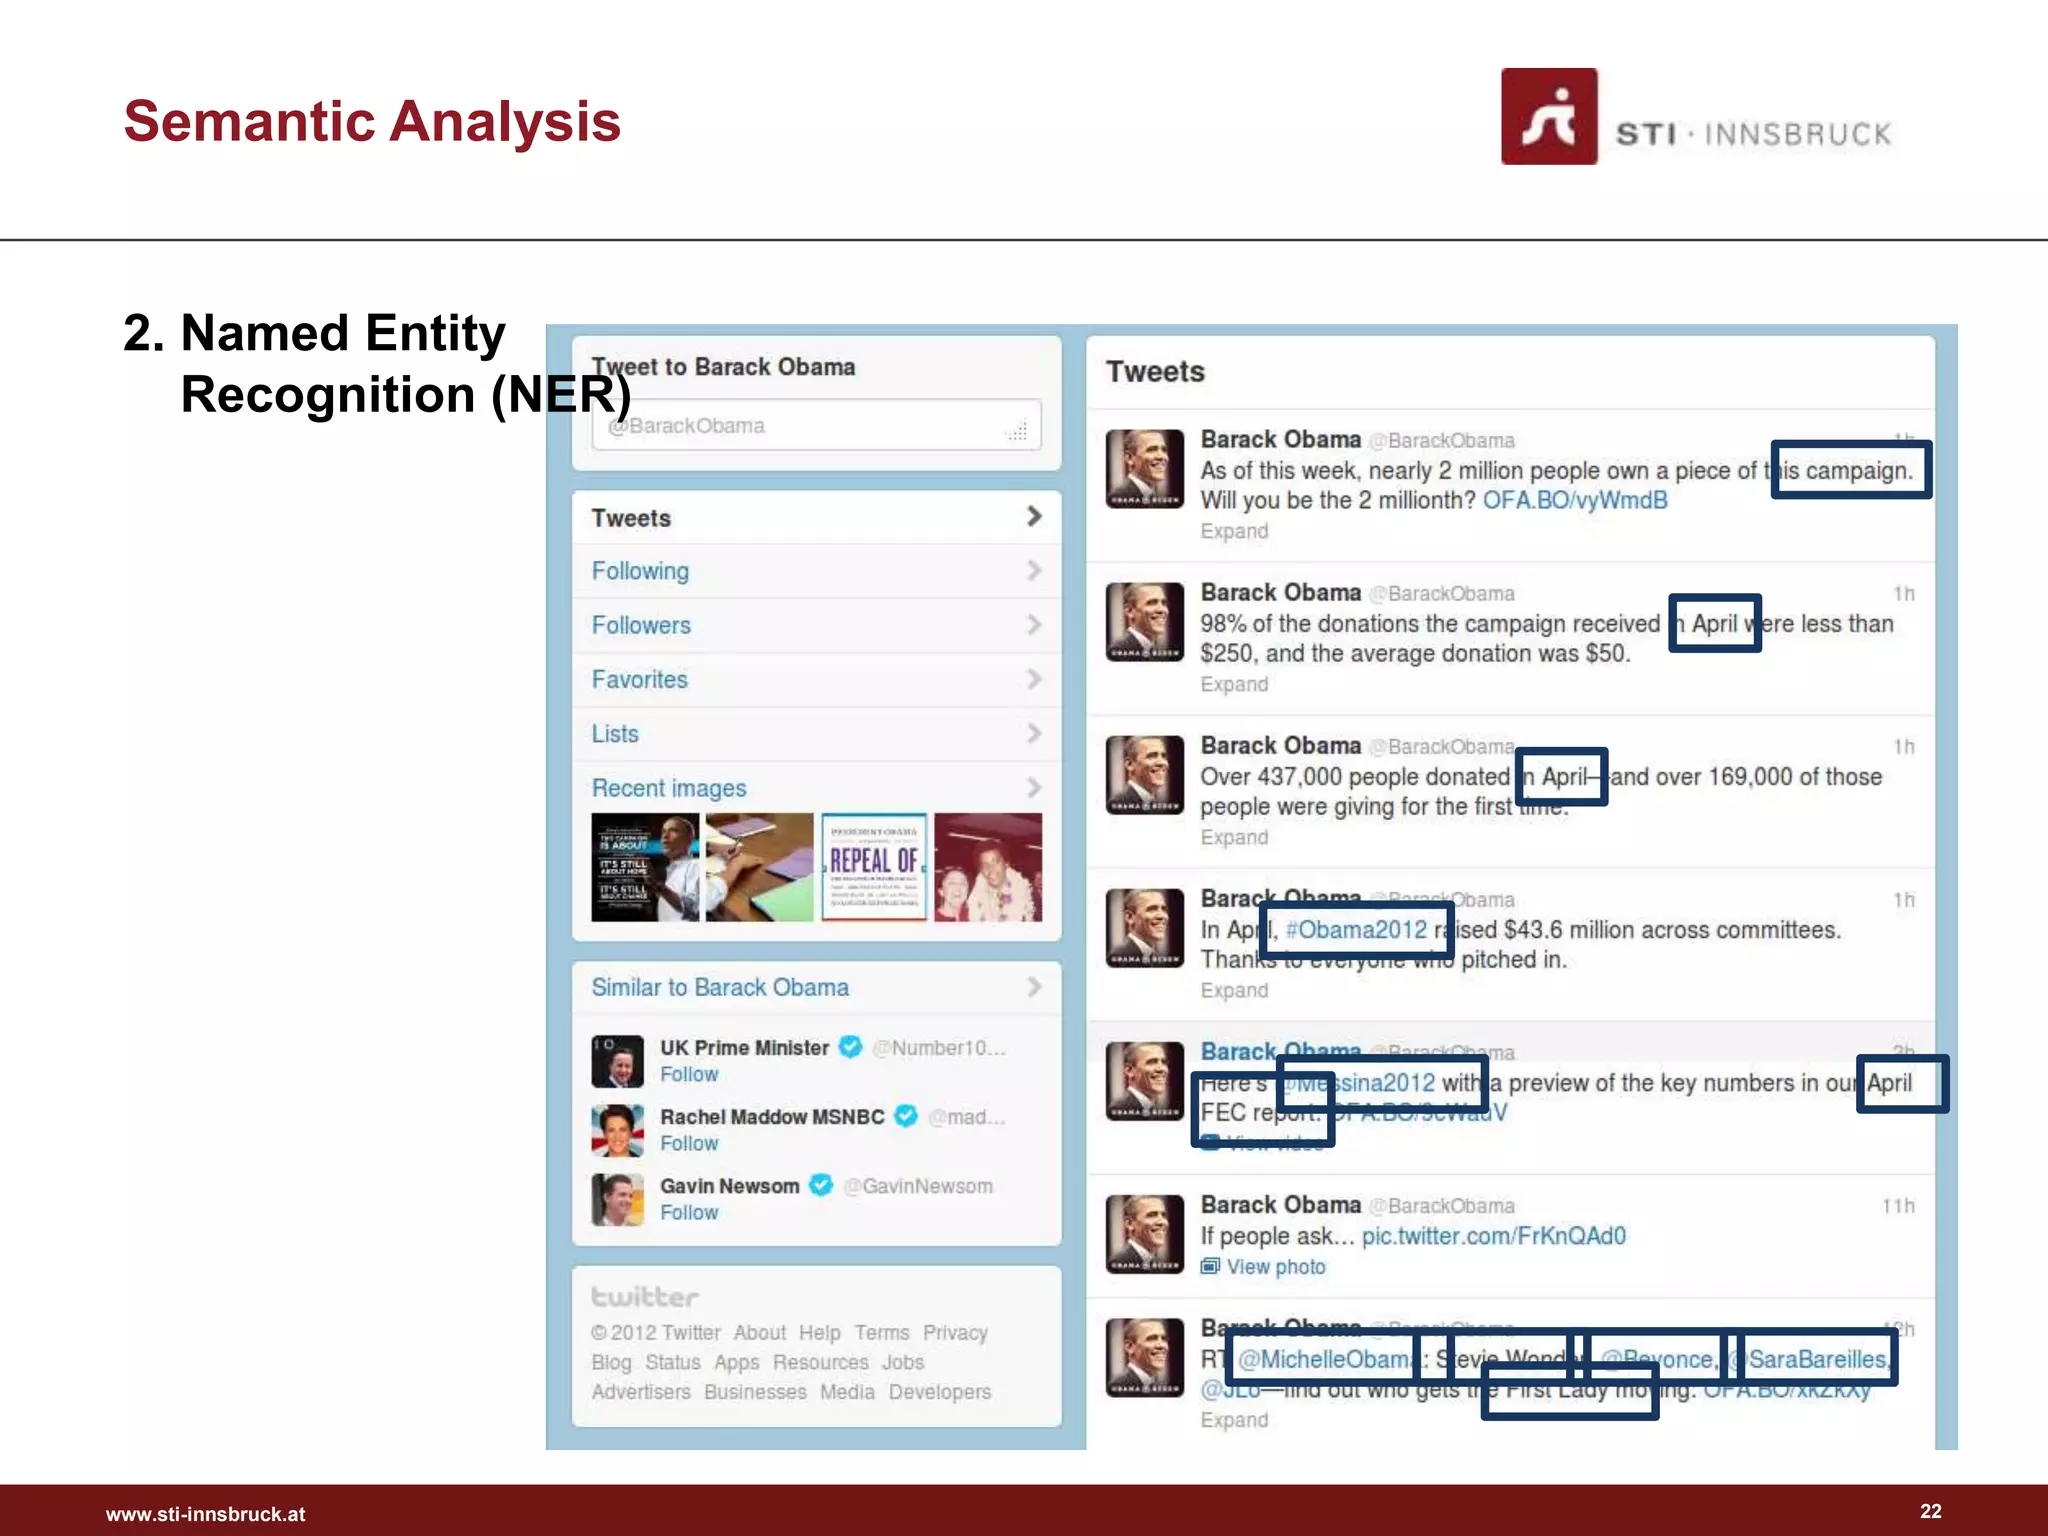Open the Following chevron arrow
Screen dimensions: 2048x1536
click(x=1034, y=570)
